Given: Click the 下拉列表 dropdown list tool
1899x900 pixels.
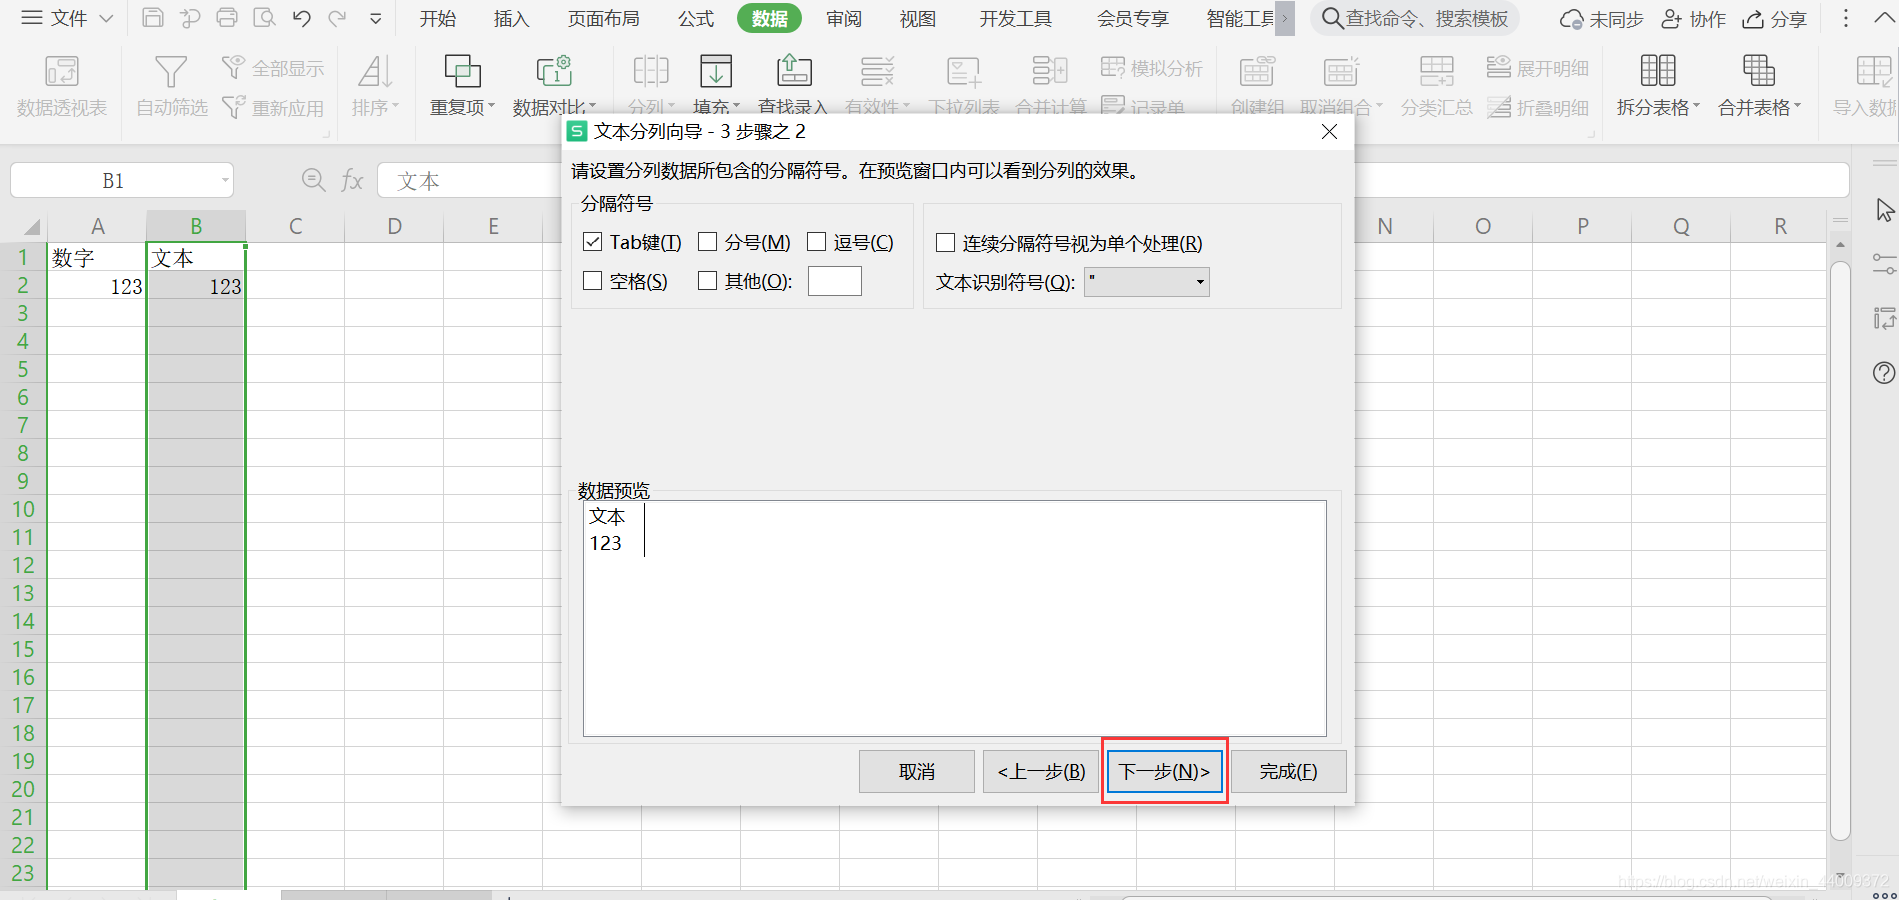Looking at the screenshot, I should click(x=964, y=86).
